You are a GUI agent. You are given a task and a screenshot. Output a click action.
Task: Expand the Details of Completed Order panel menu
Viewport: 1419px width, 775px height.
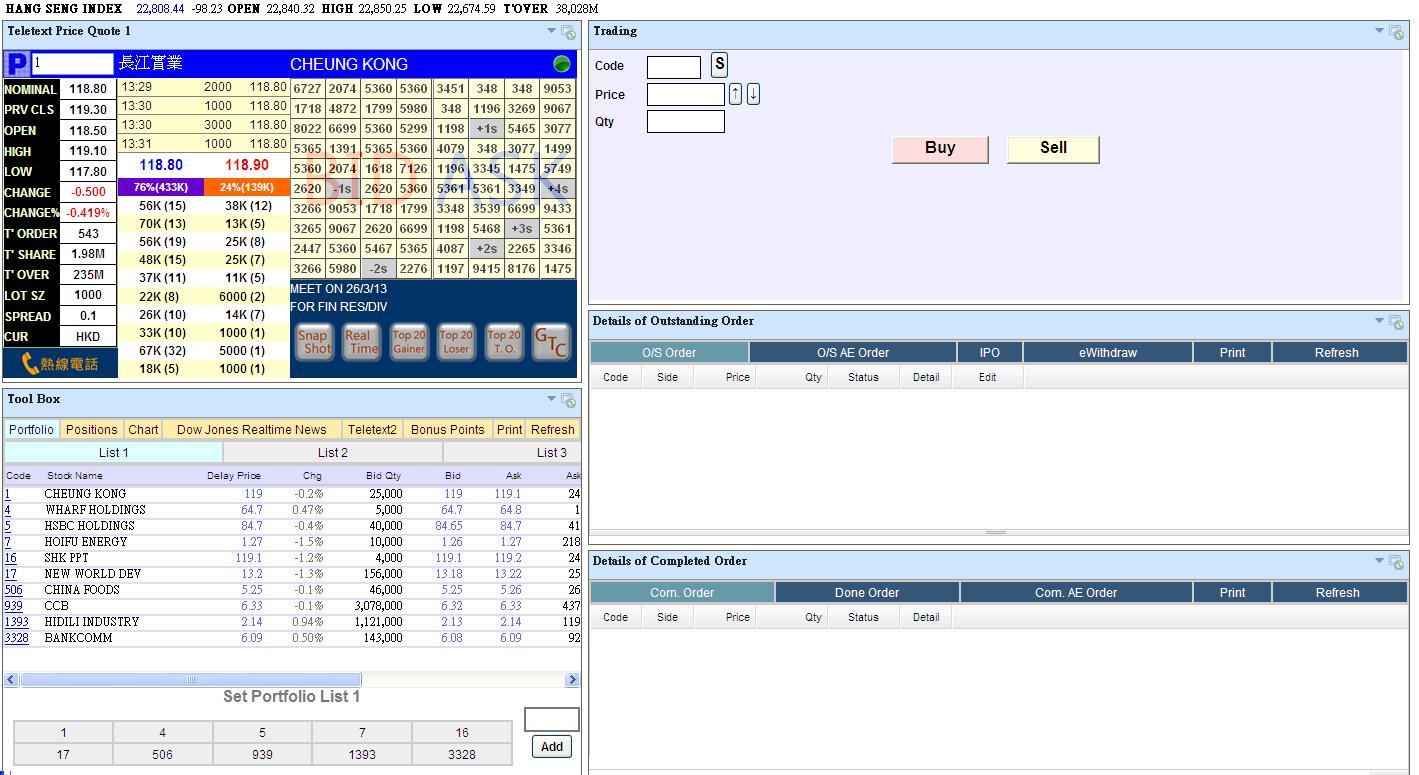click(x=1380, y=561)
